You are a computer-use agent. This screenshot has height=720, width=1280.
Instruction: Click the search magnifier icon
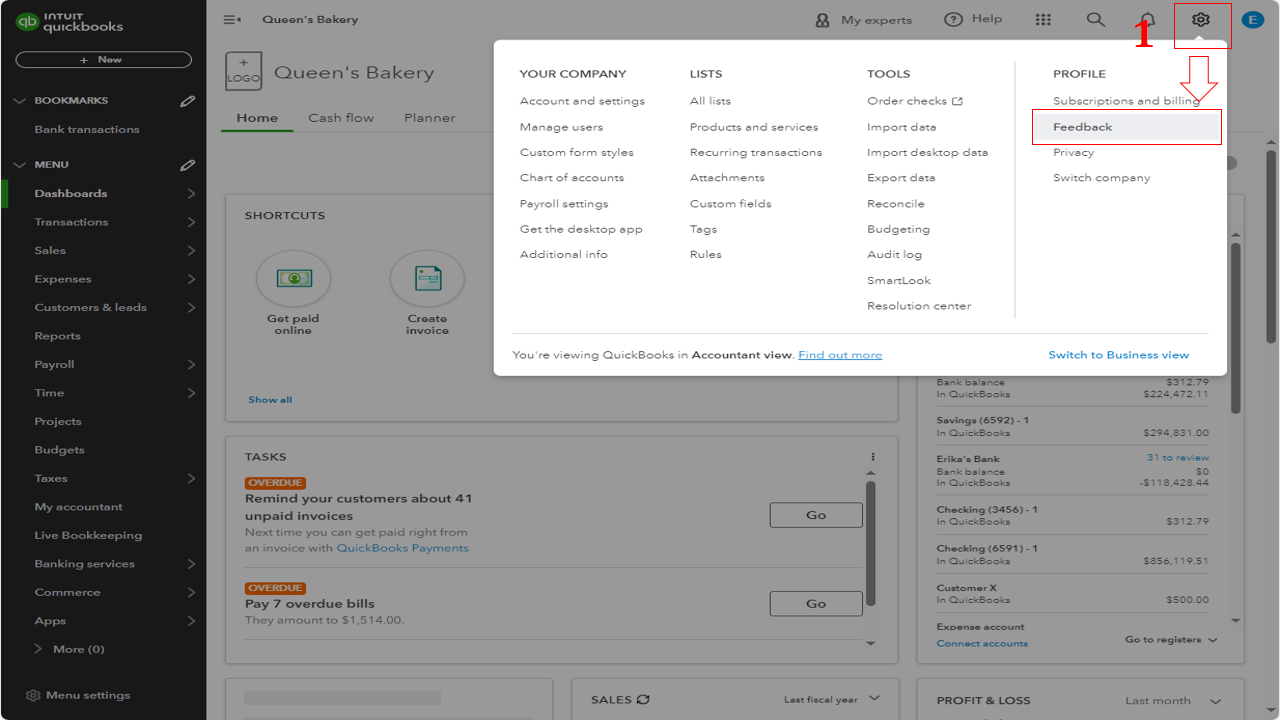point(1096,20)
